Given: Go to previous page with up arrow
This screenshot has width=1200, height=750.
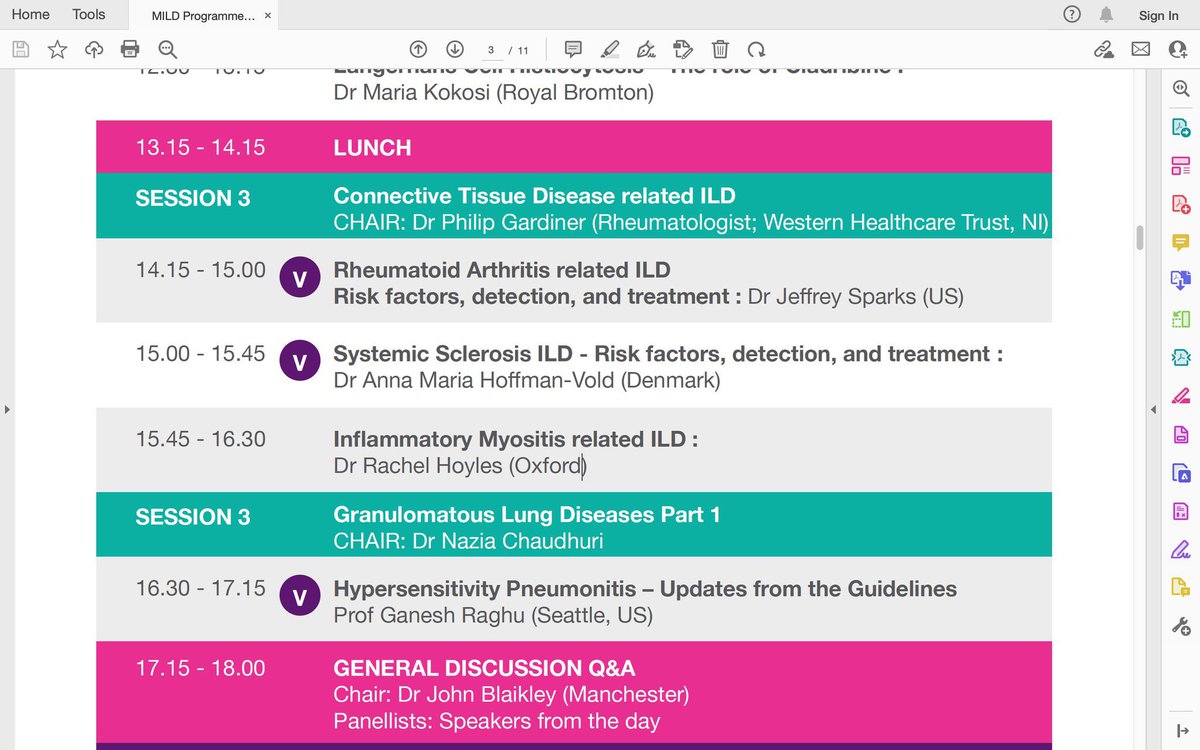Looking at the screenshot, I should point(419,49).
